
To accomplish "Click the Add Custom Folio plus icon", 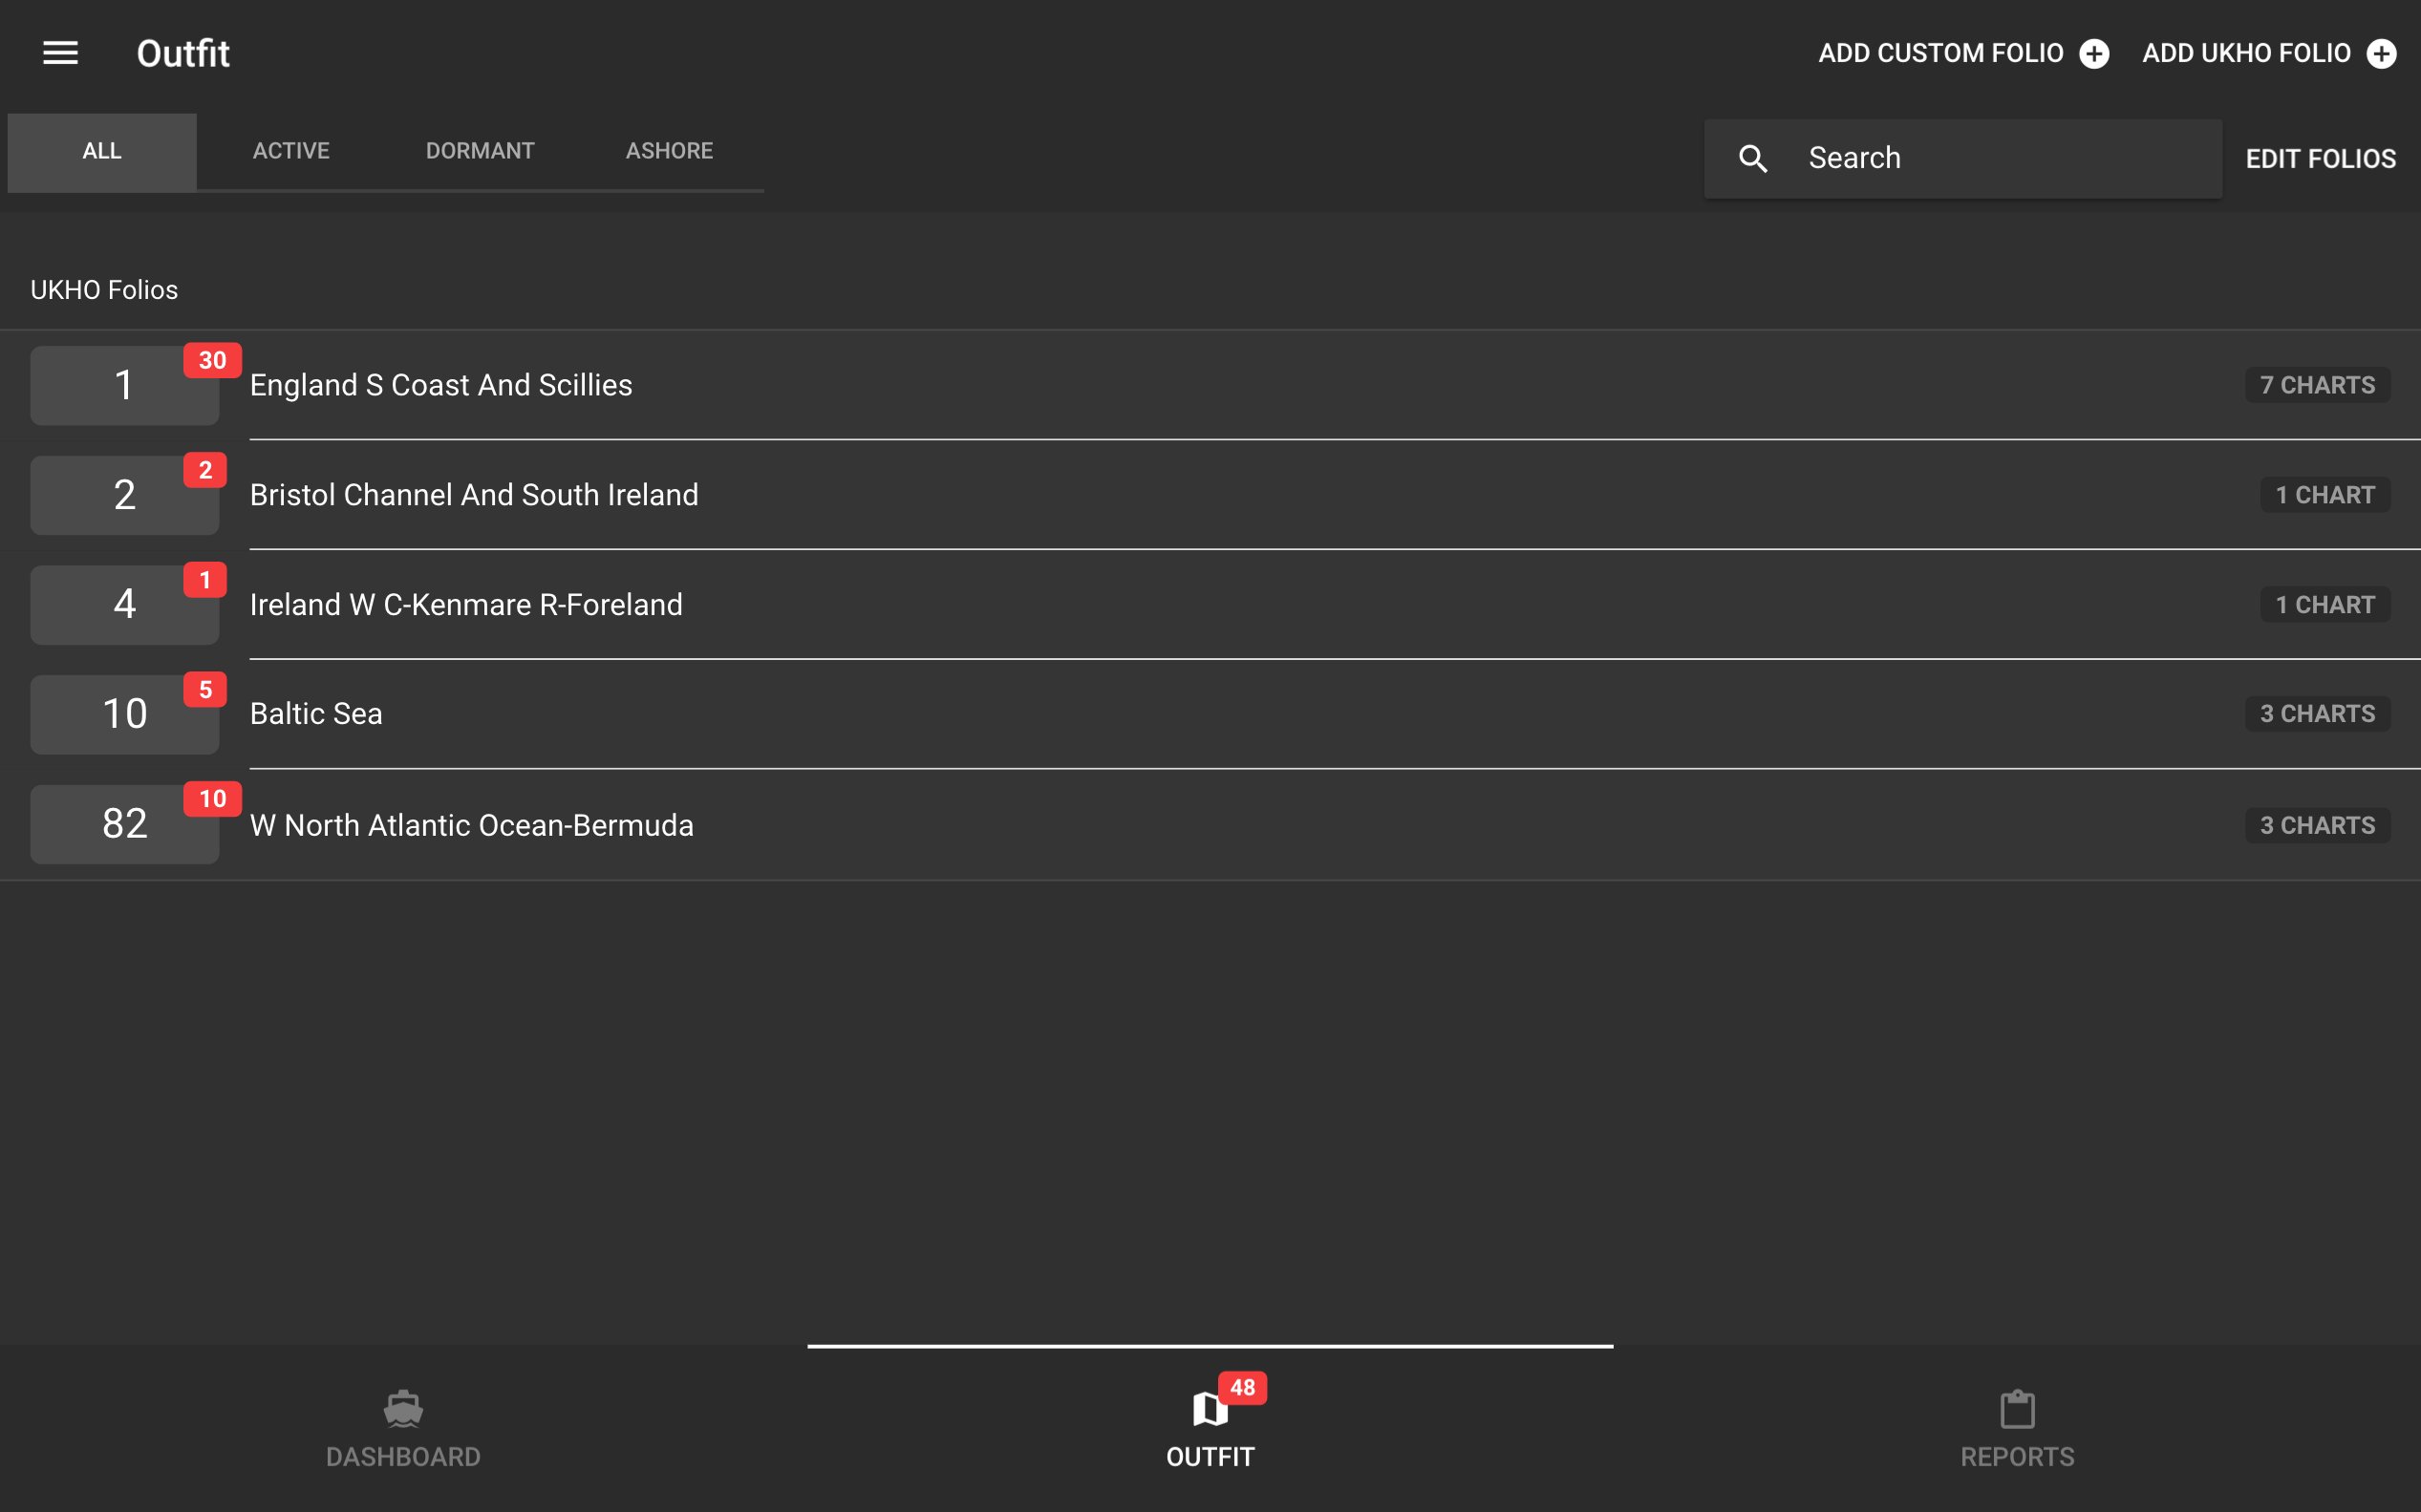I will point(2094,53).
